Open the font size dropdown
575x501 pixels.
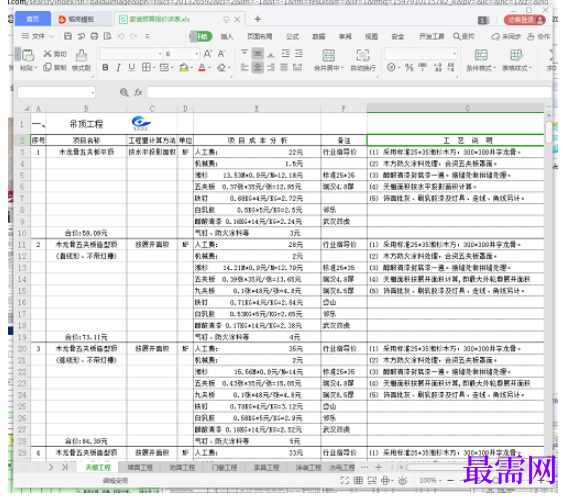coord(197,54)
